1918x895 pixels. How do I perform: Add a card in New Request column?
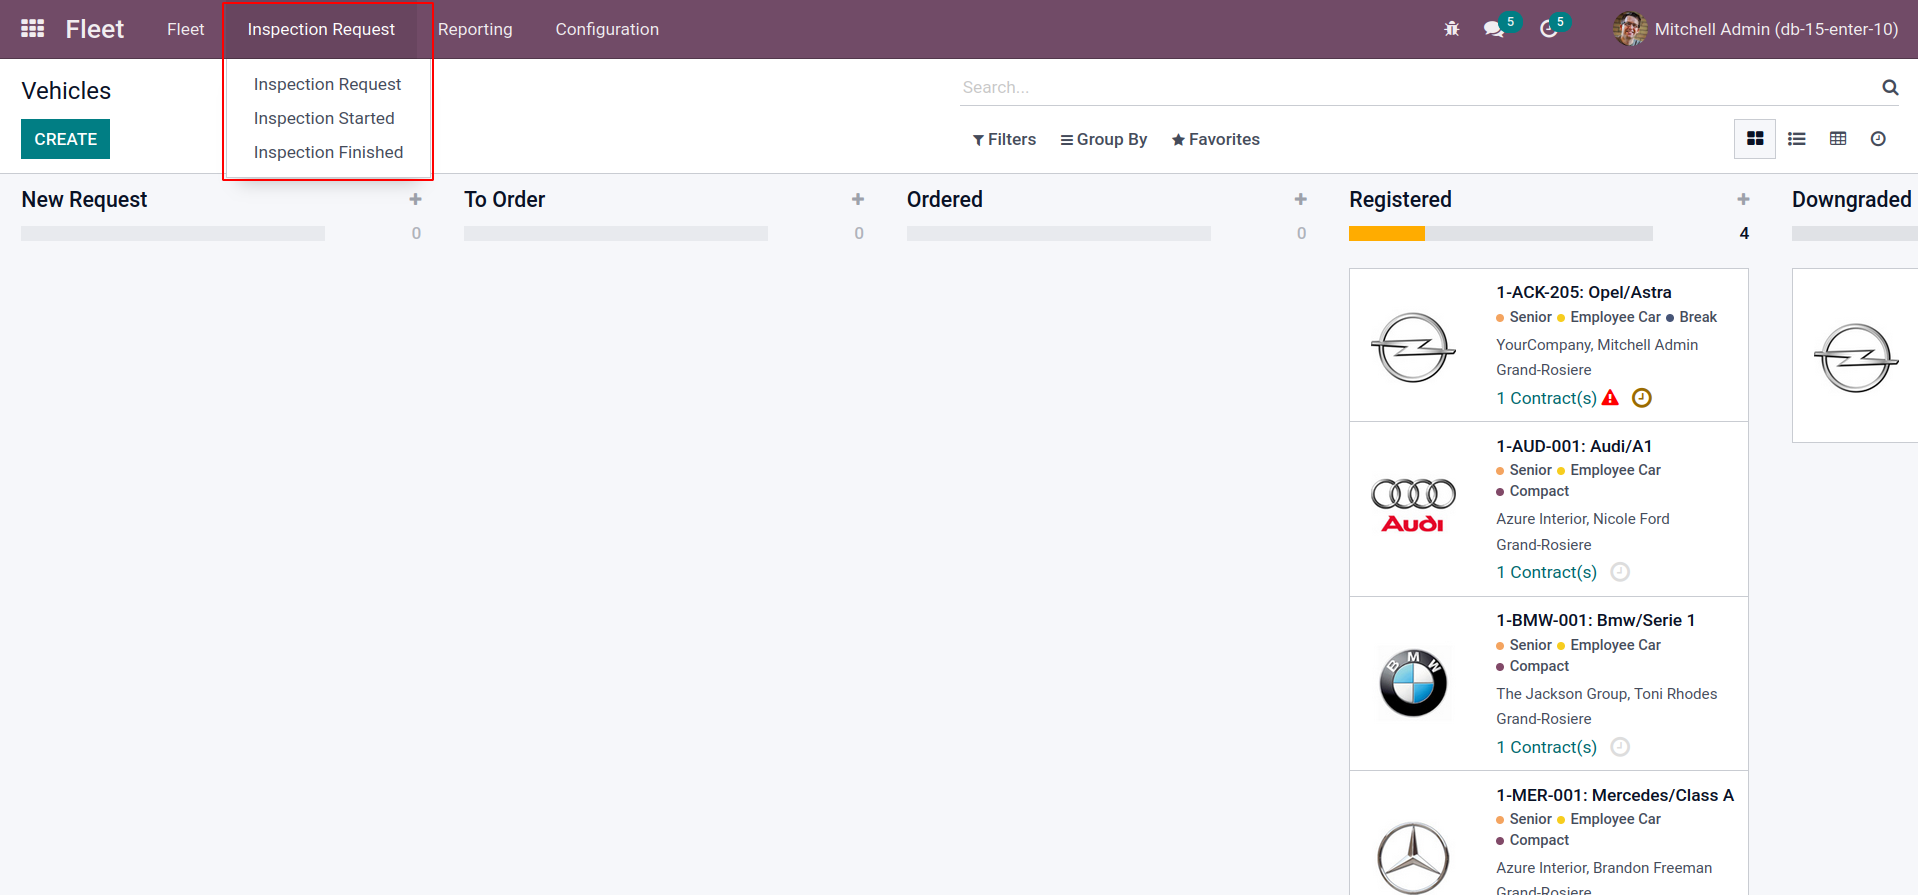click(415, 200)
